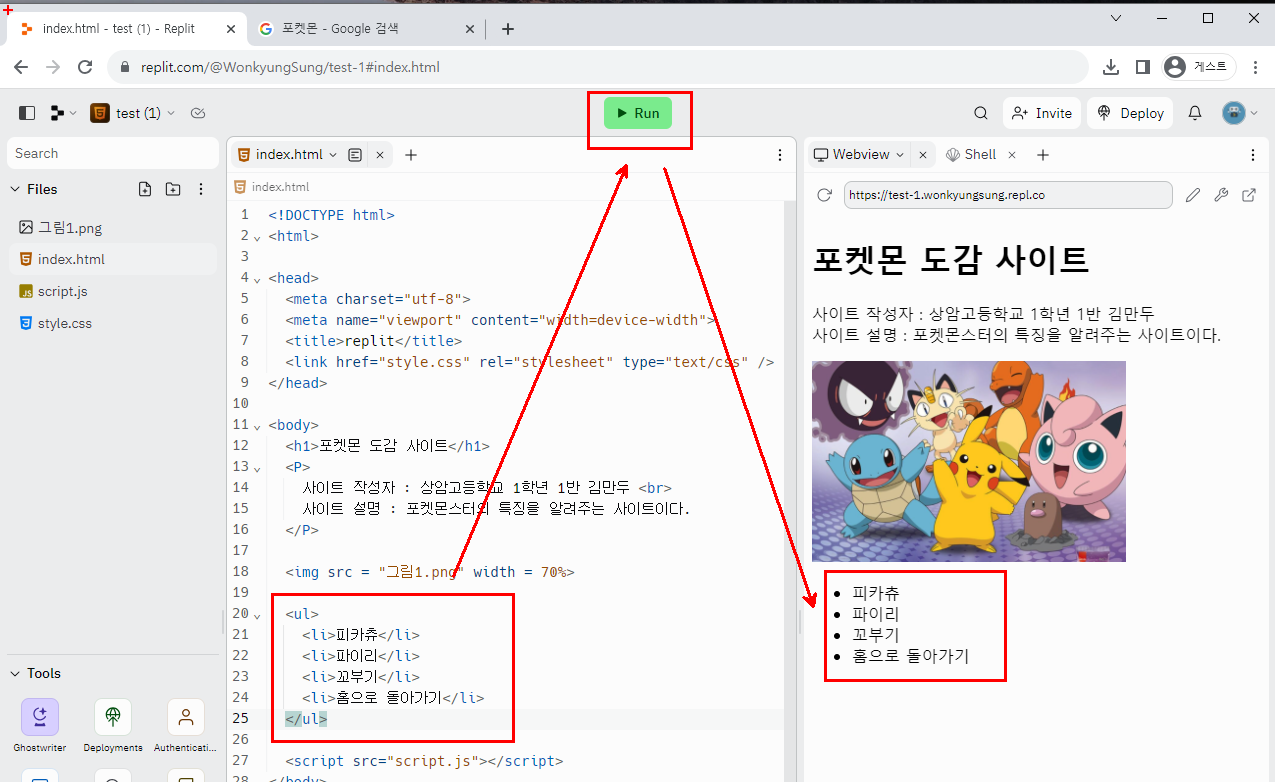The width and height of the screenshot is (1275, 782).
Task: Switch to the Shell tab
Action: pos(971,155)
